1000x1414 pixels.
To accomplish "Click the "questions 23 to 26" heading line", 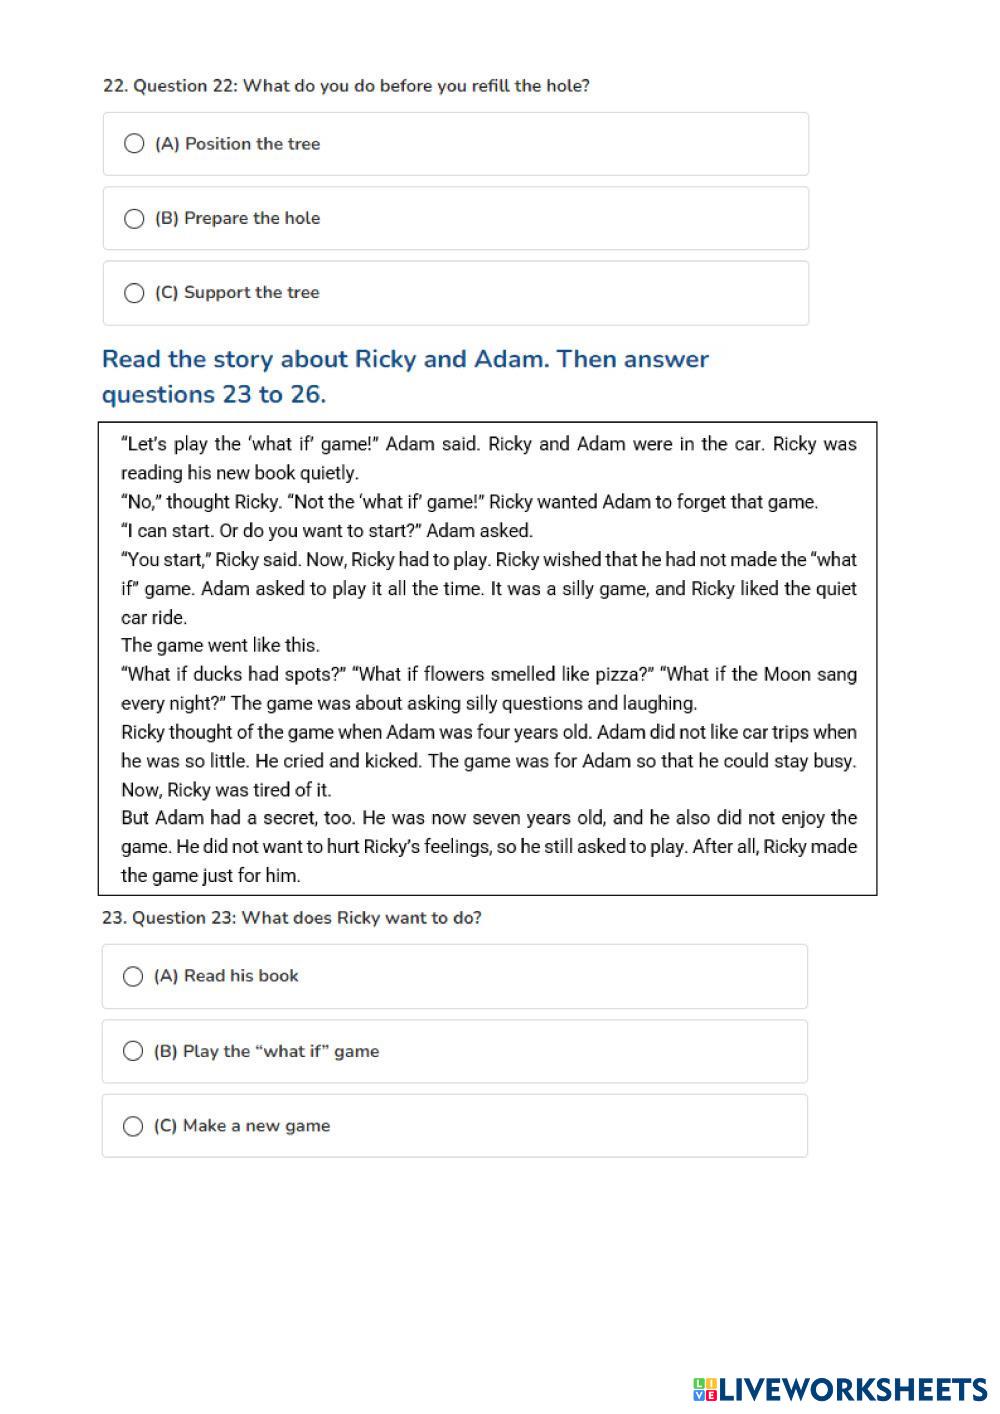I will (214, 394).
